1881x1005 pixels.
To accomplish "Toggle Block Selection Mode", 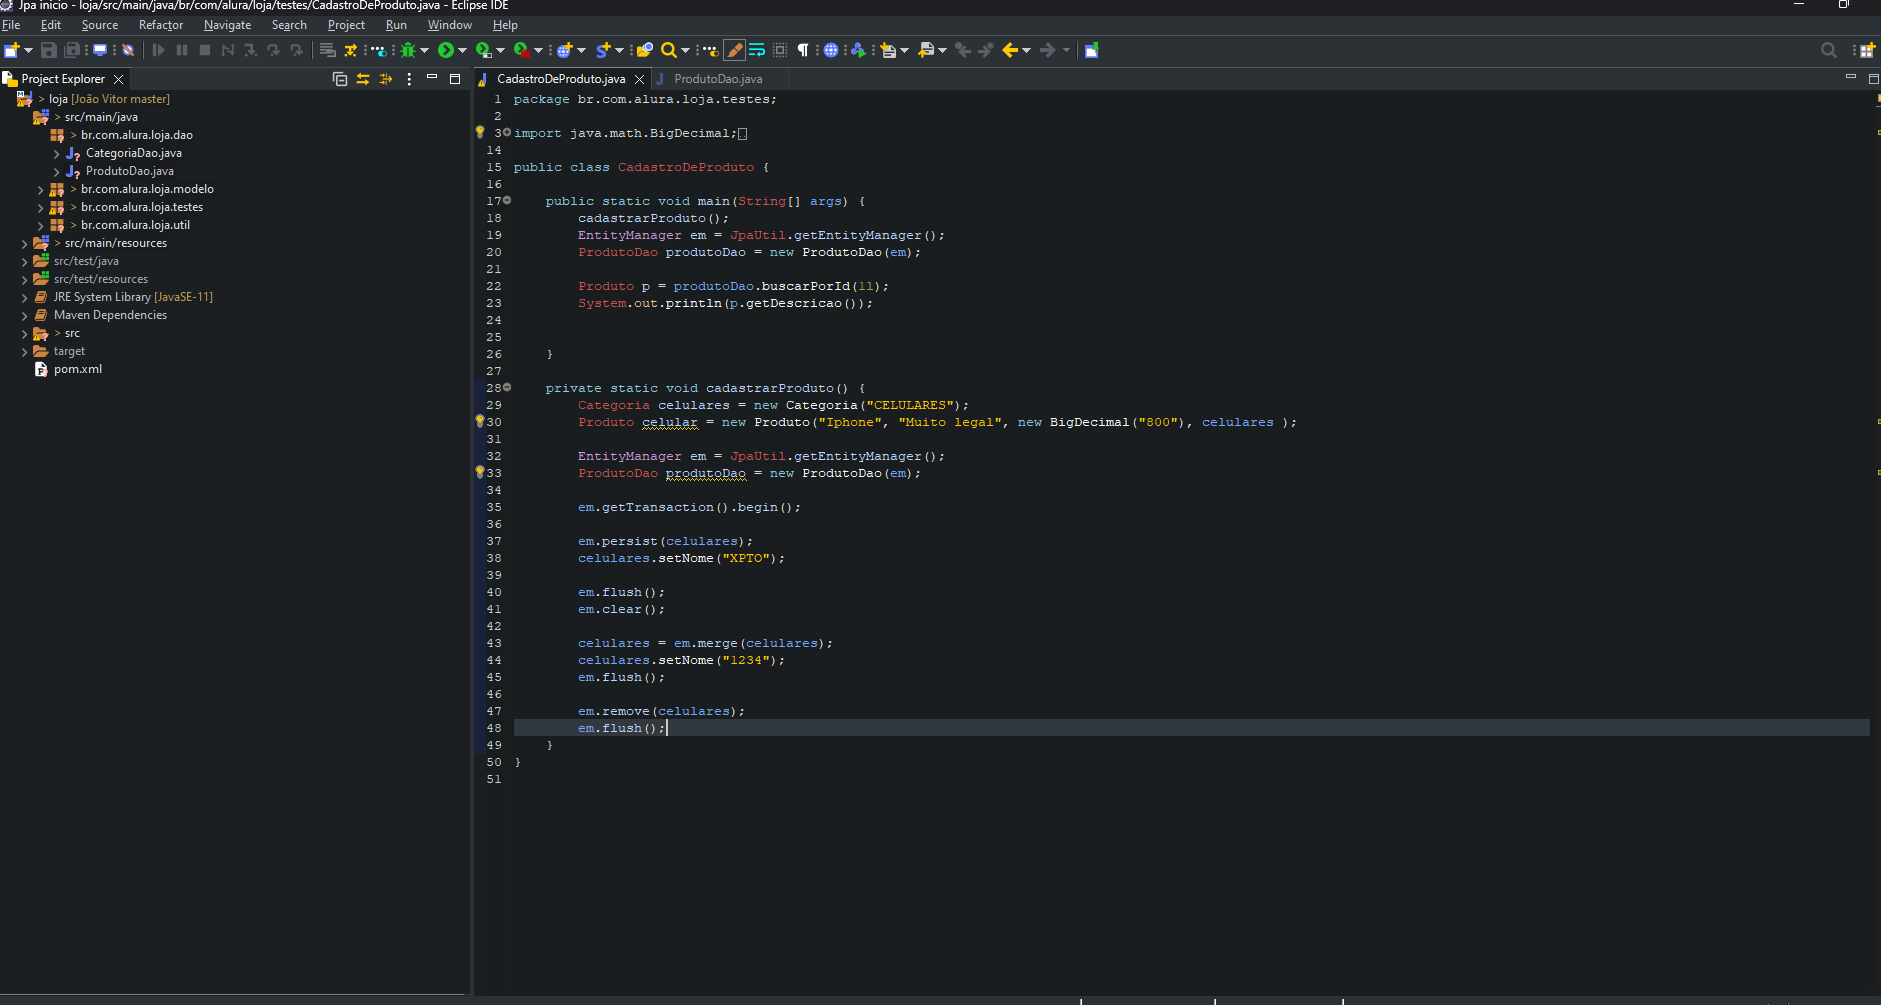I will pos(780,50).
